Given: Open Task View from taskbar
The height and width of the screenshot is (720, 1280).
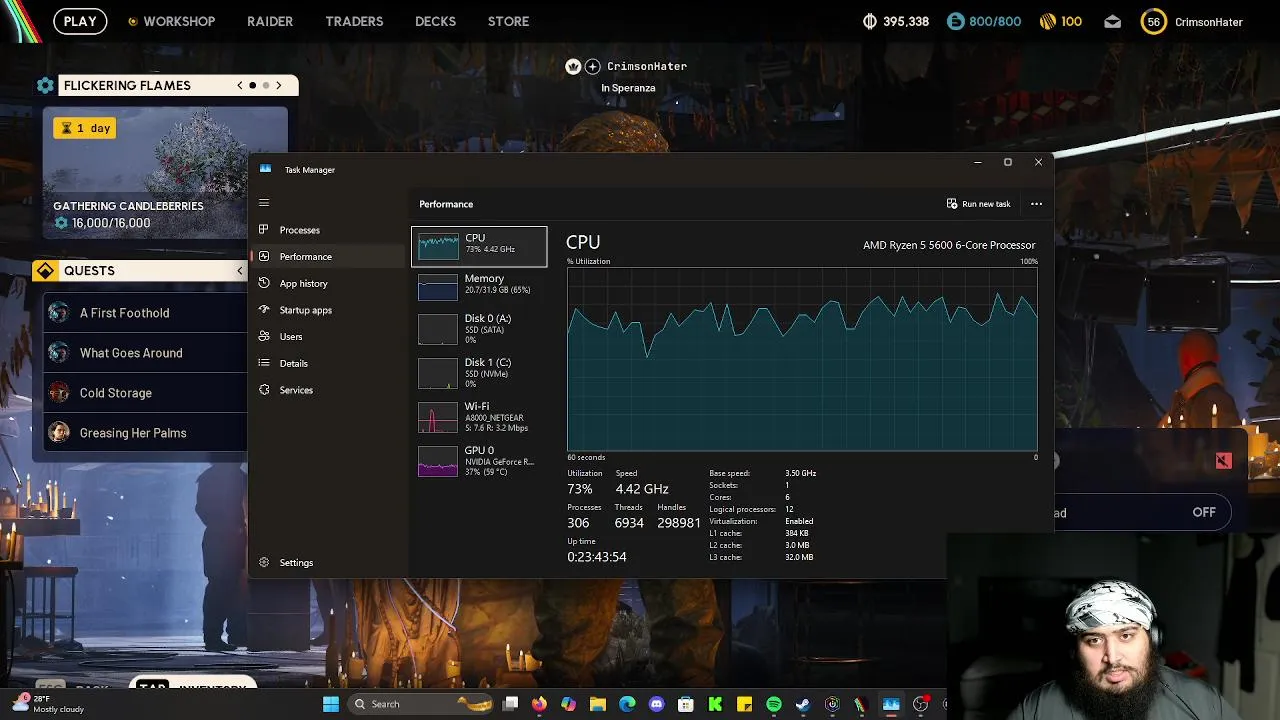Looking at the screenshot, I should [x=511, y=704].
